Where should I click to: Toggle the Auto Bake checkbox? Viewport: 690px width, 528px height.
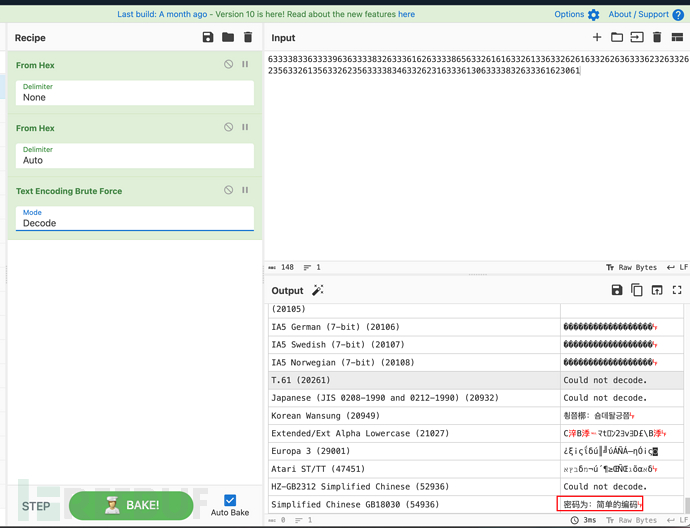click(x=230, y=500)
